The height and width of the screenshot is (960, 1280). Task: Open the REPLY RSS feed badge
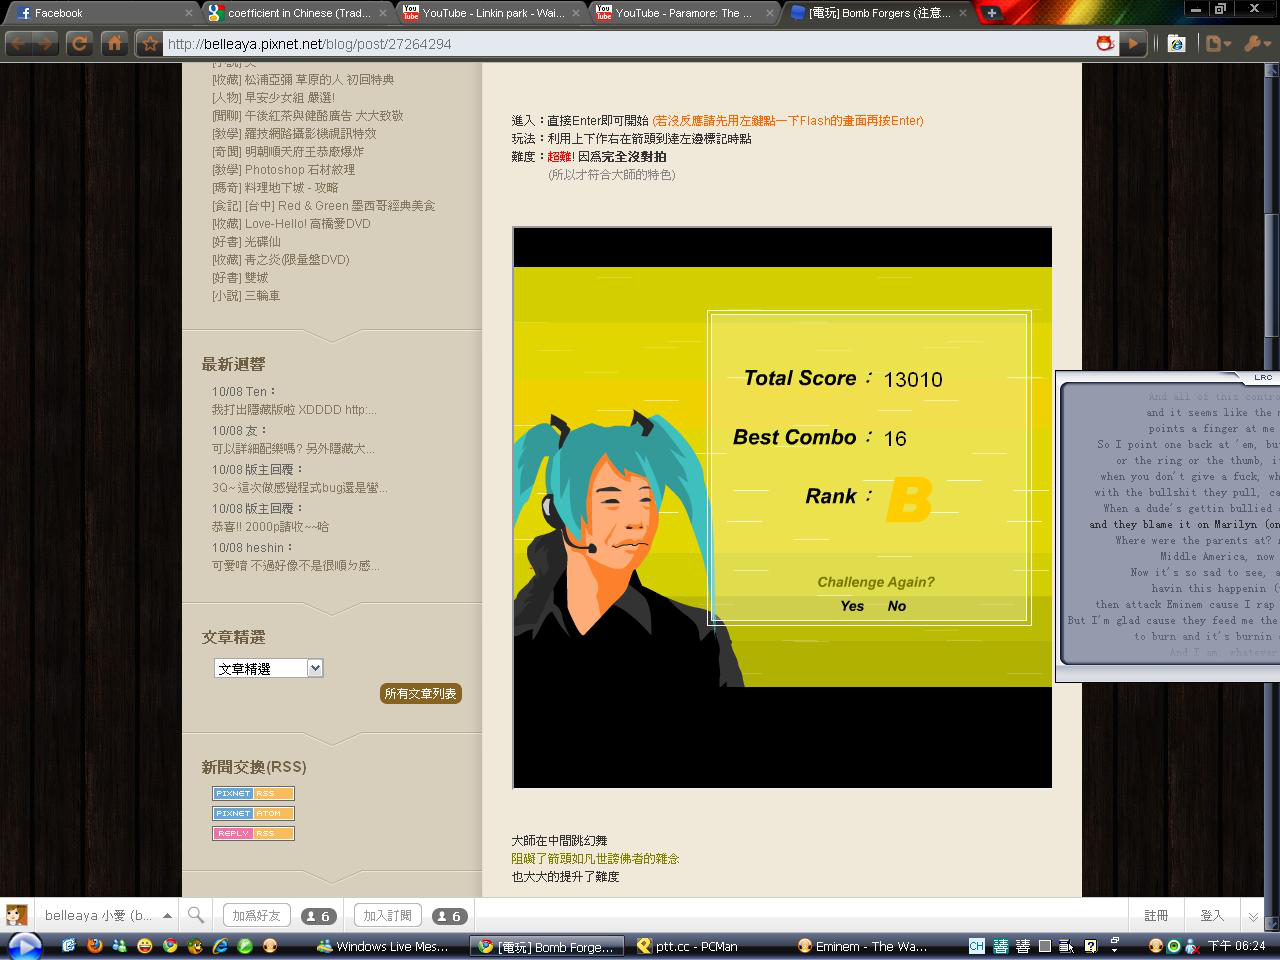(253, 833)
